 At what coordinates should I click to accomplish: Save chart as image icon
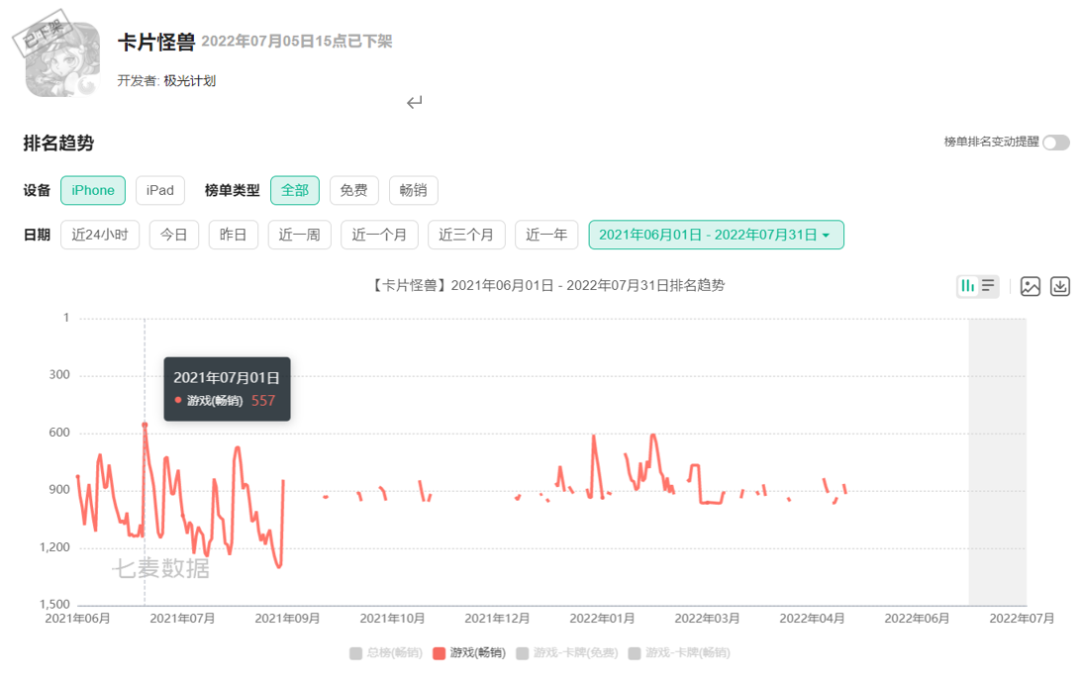[1030, 286]
